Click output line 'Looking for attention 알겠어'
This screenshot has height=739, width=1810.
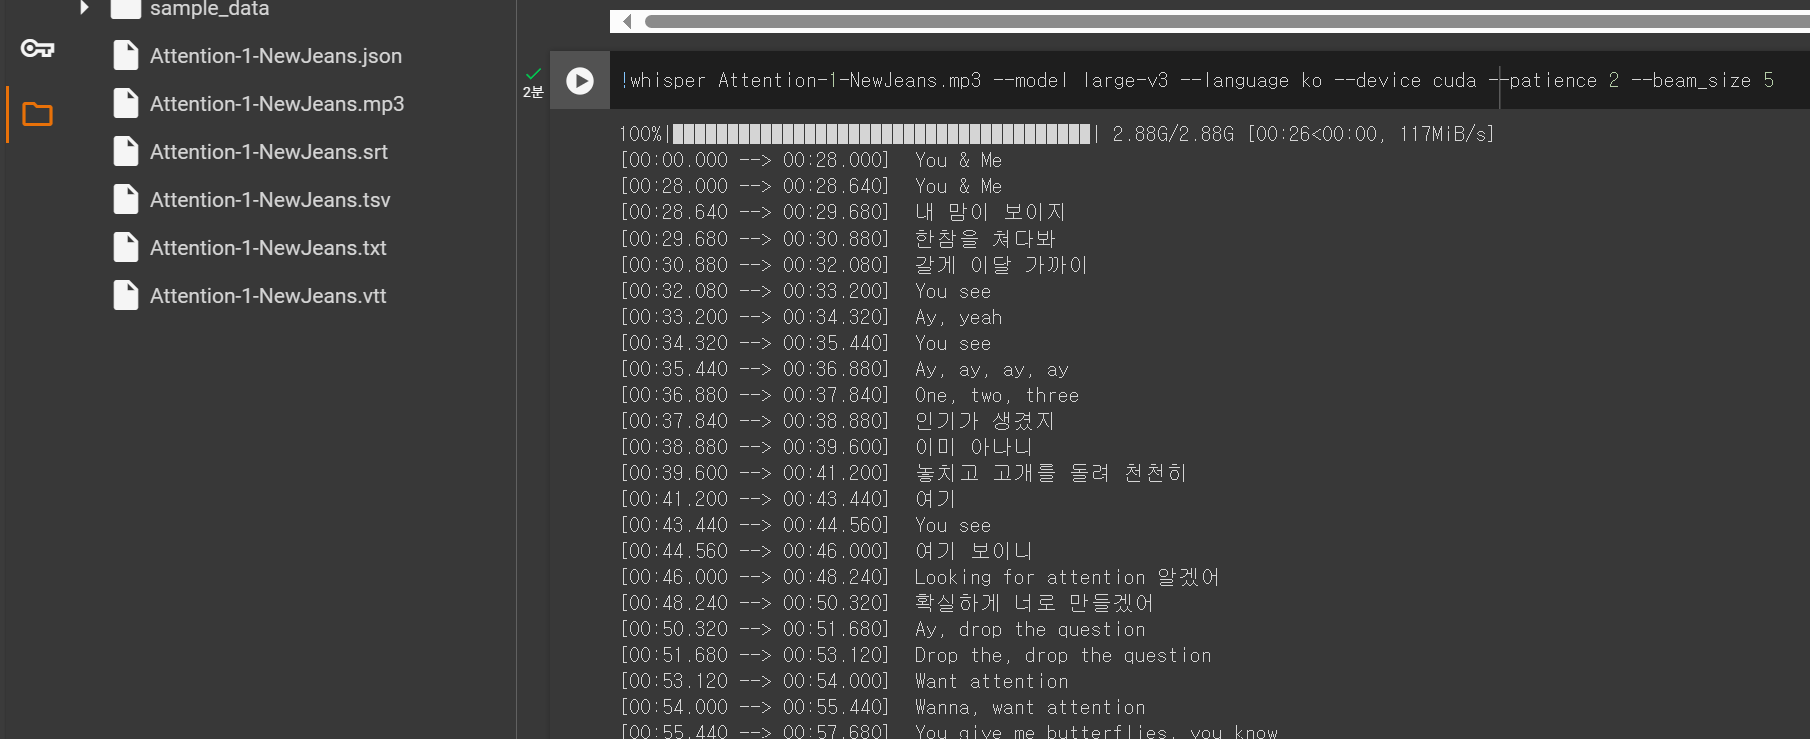pos(1067,577)
